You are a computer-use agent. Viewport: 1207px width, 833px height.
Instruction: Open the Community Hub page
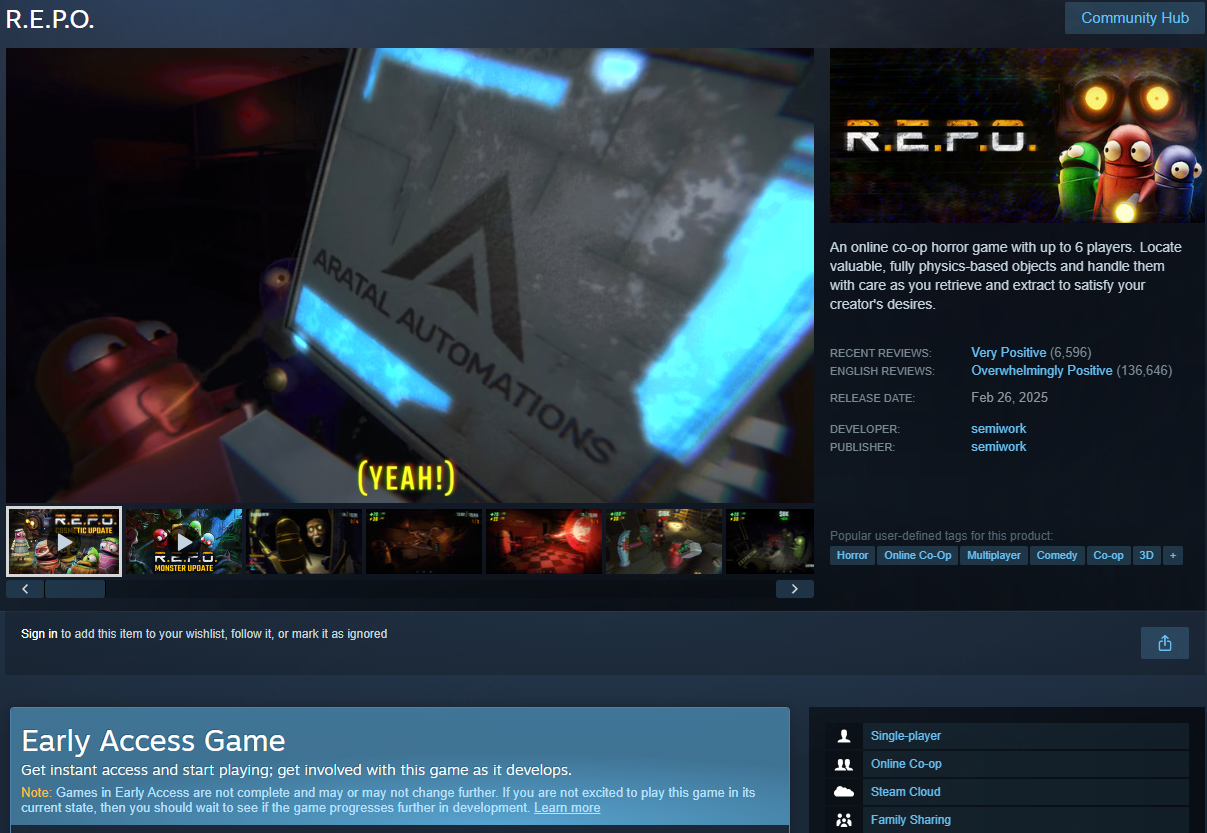point(1135,18)
